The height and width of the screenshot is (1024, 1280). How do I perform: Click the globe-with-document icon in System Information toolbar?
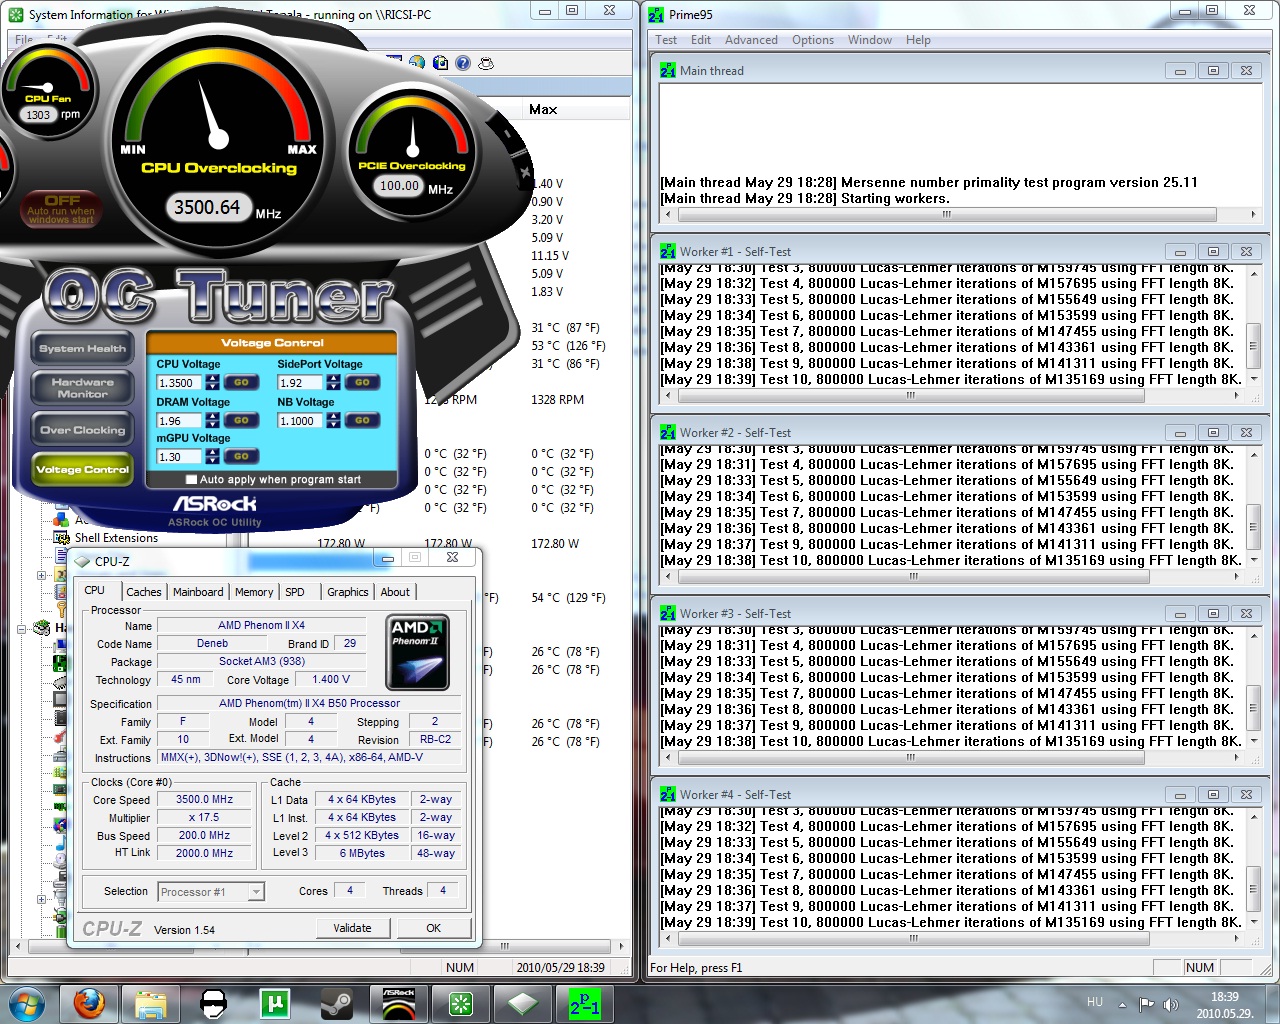coord(440,63)
